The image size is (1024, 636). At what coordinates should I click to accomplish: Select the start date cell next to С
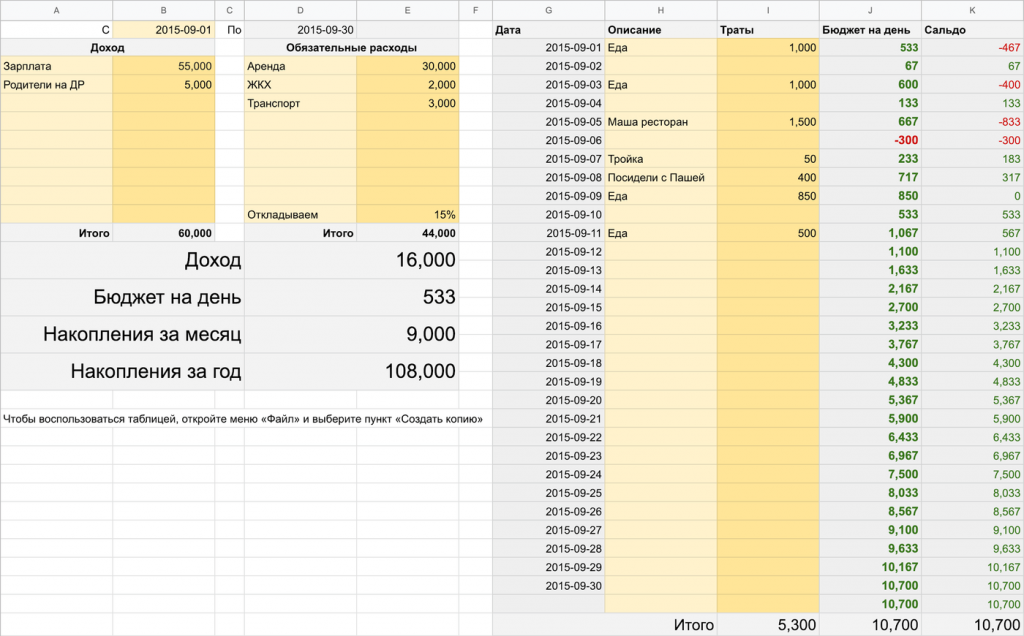(163, 30)
